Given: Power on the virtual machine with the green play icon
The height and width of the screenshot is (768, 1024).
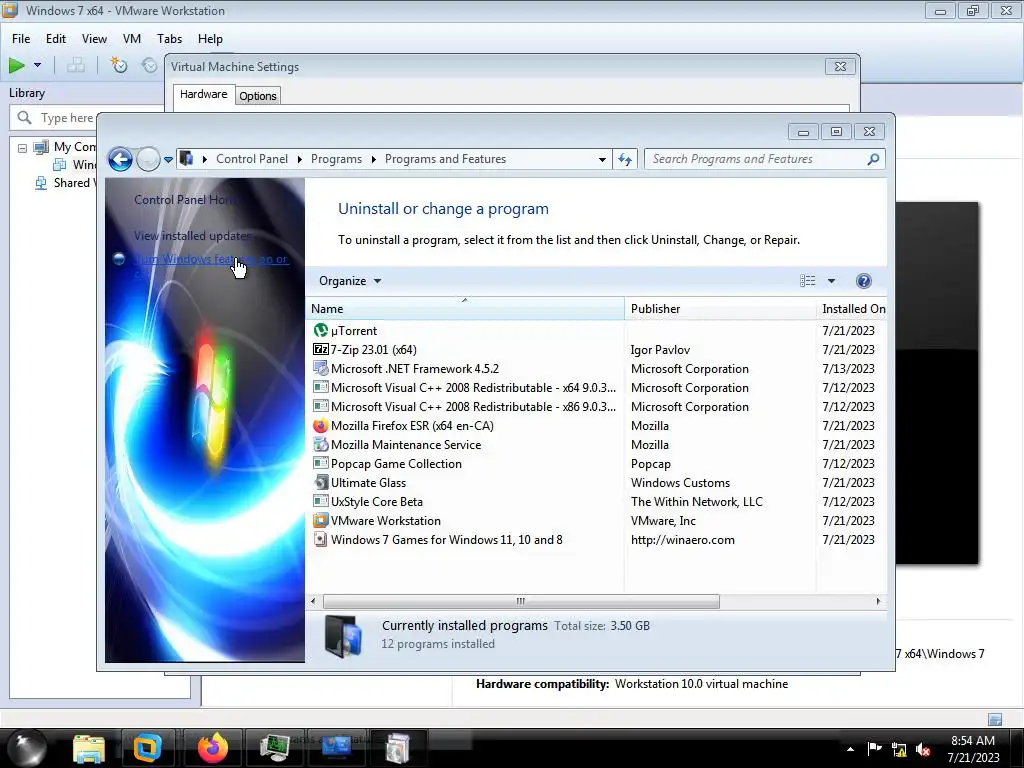Looking at the screenshot, I should (17, 65).
